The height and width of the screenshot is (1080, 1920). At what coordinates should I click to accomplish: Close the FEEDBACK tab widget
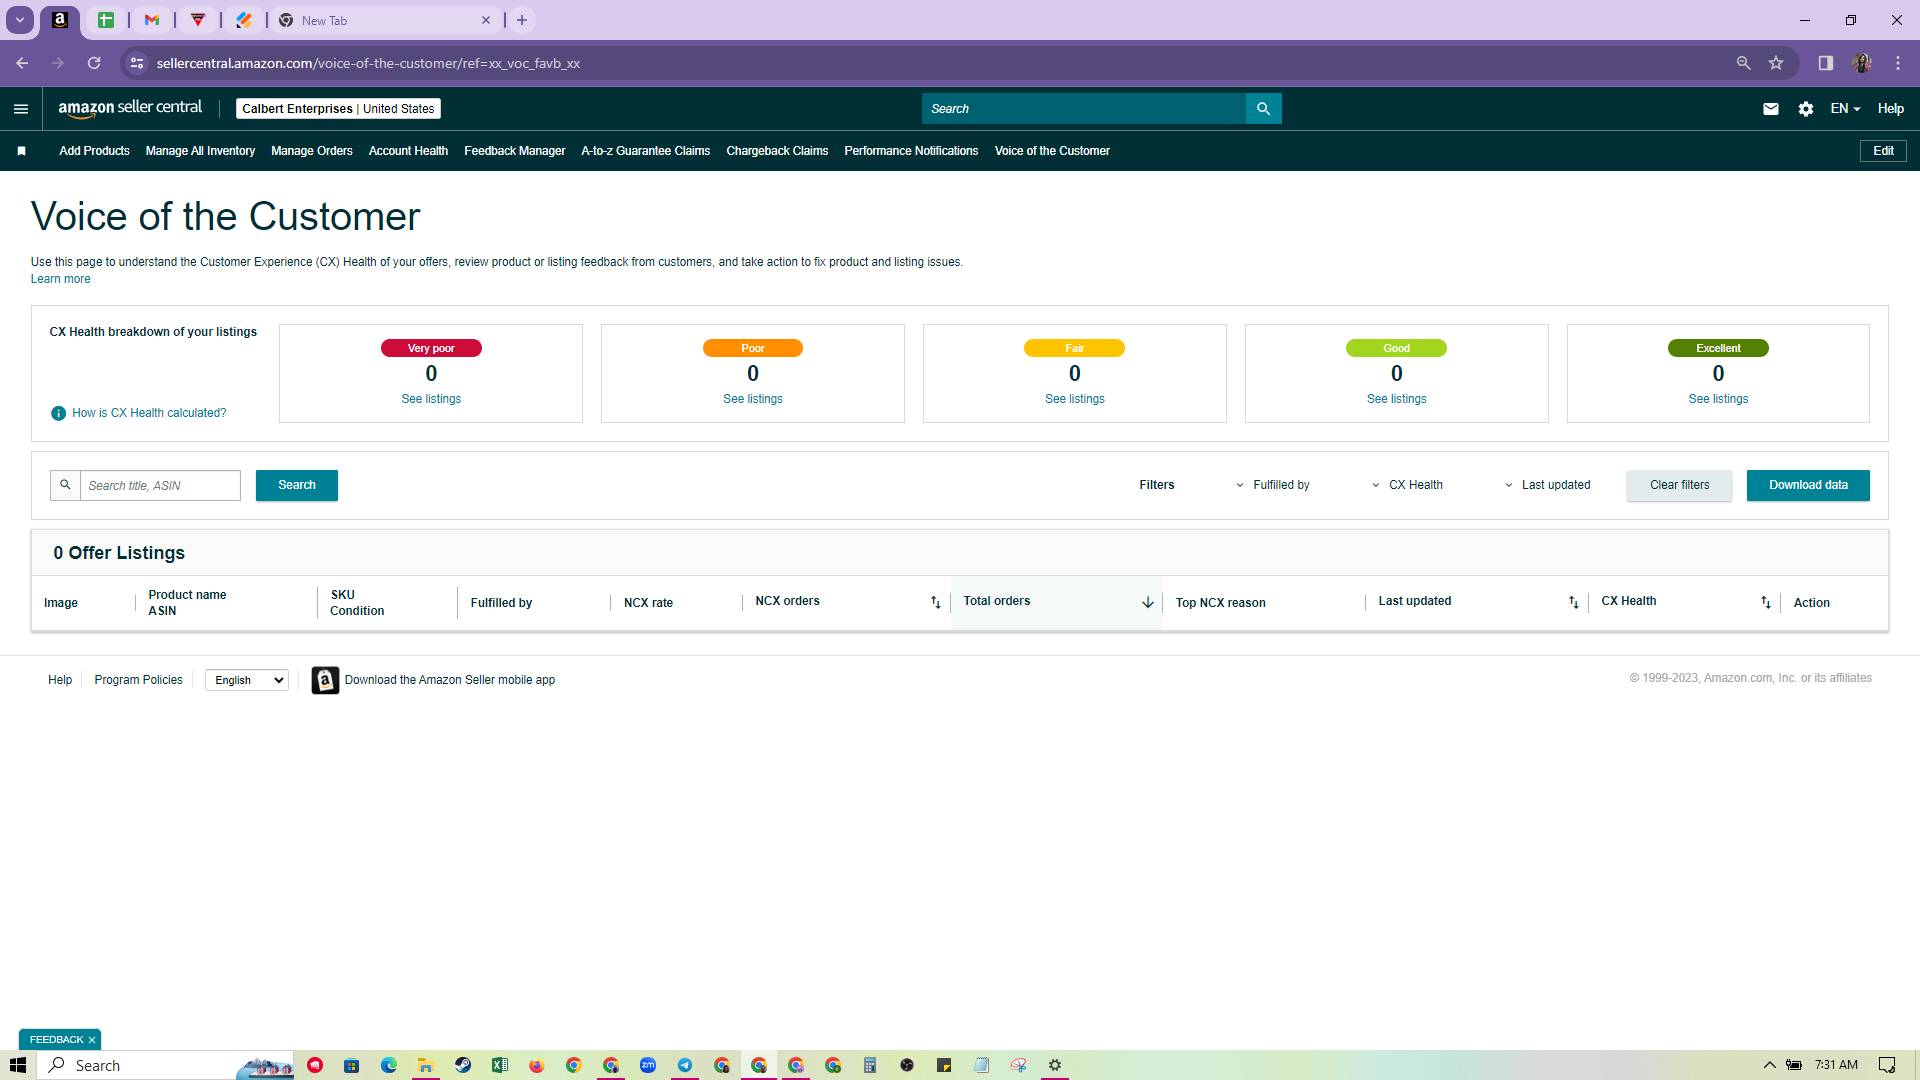point(92,1040)
